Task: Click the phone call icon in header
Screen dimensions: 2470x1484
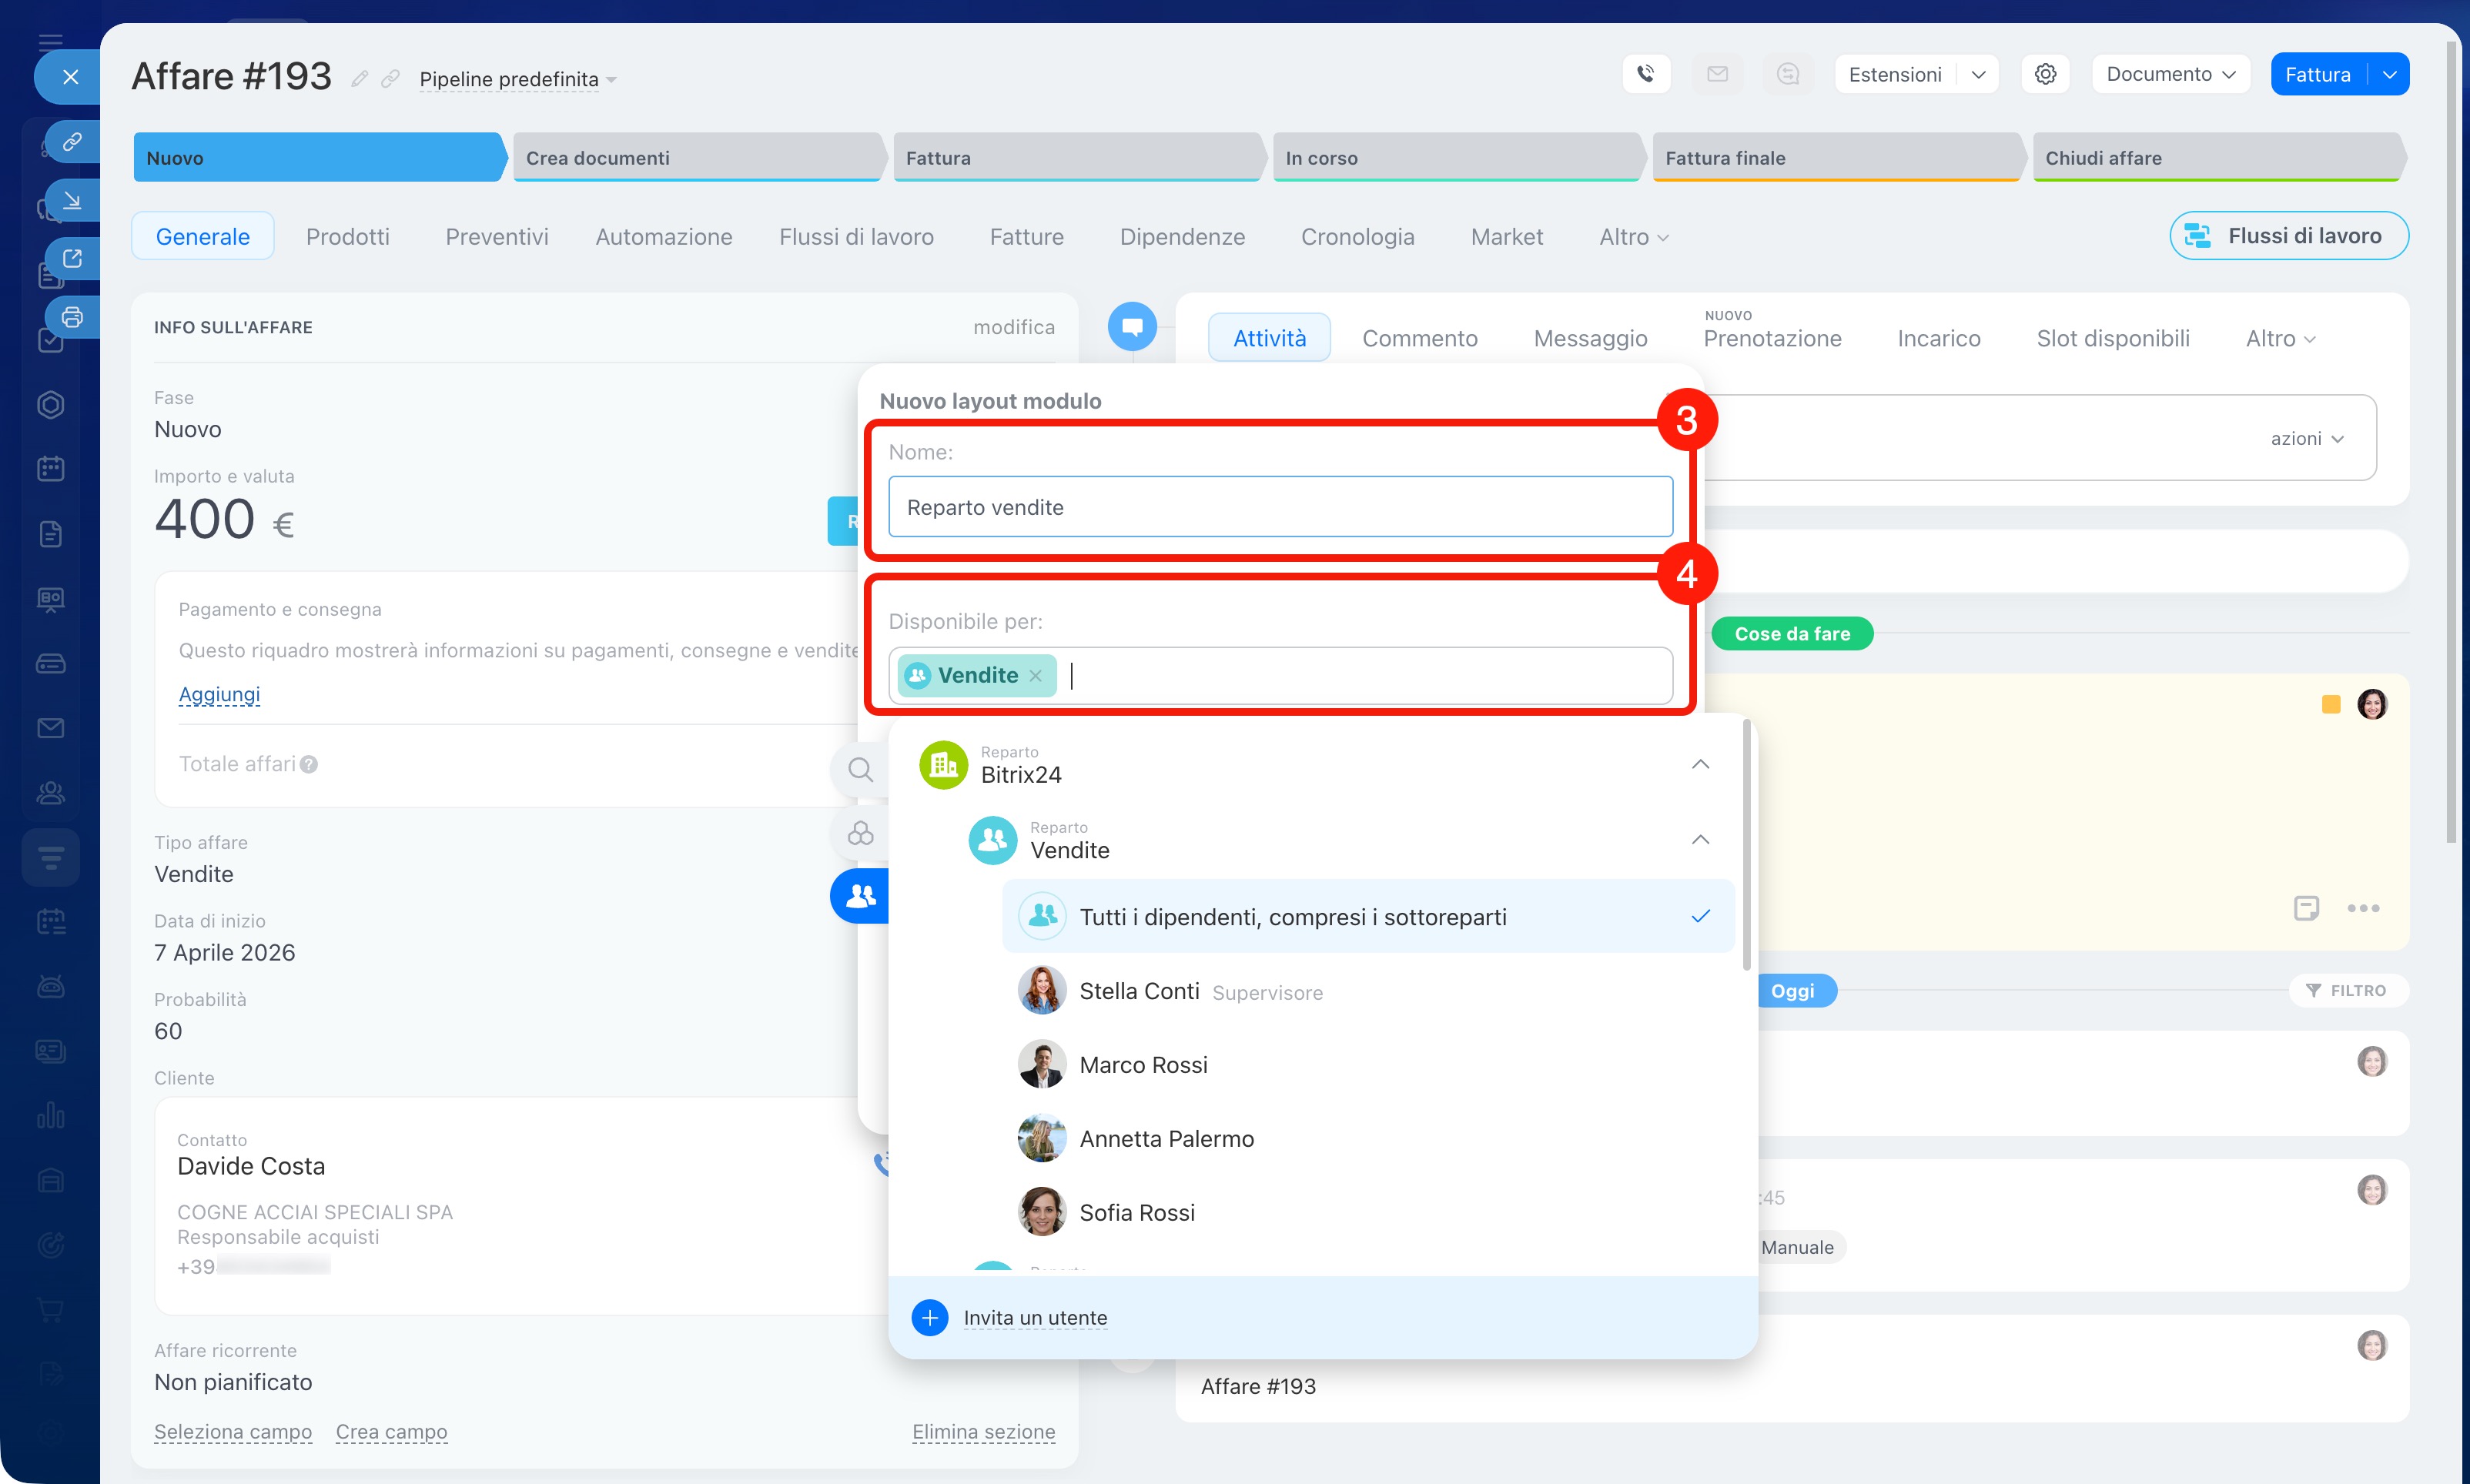Action: (1645, 74)
